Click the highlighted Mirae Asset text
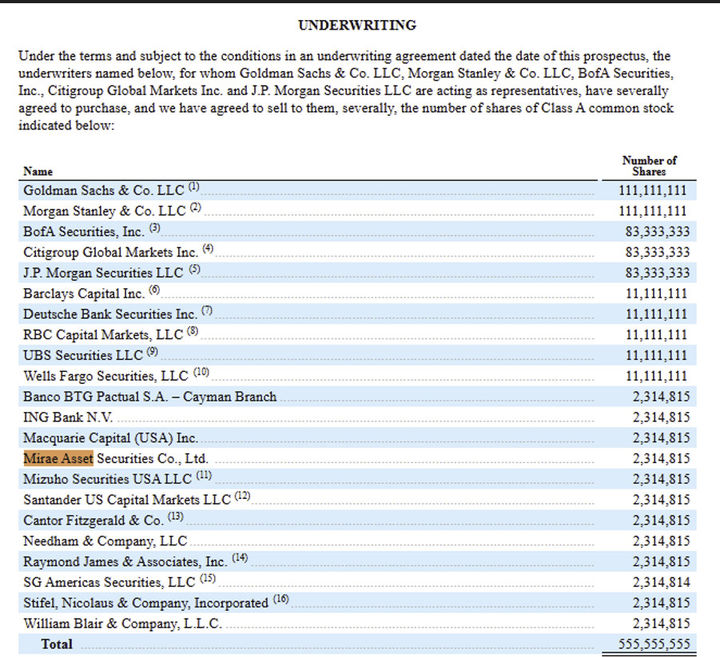 click(x=58, y=458)
